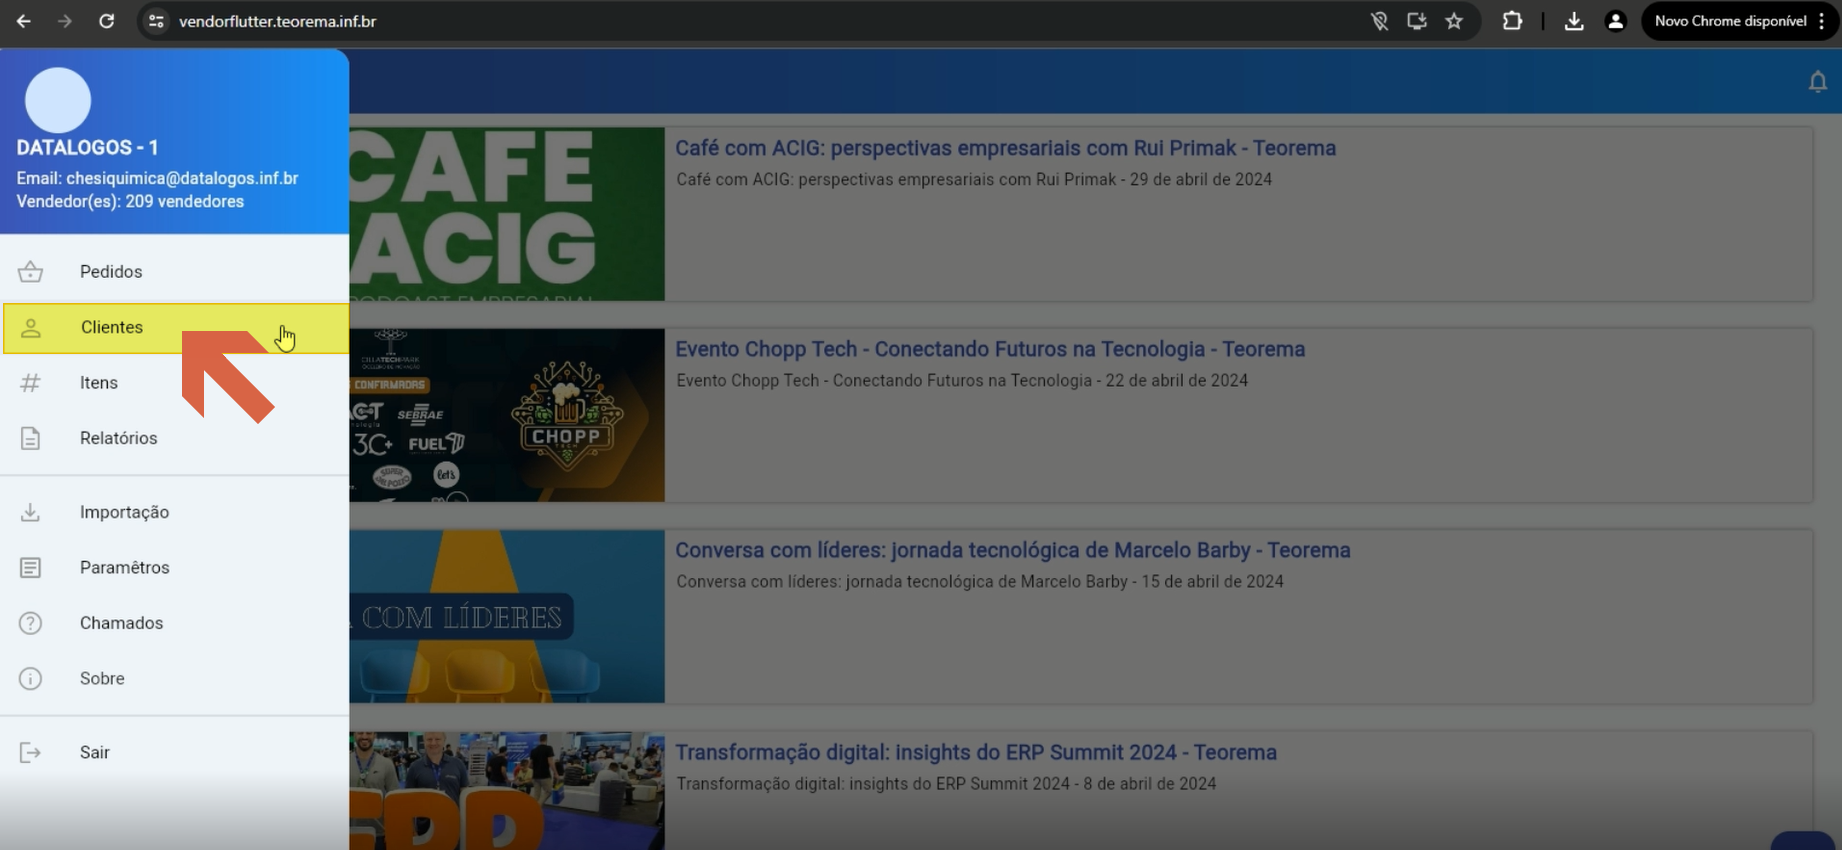Click the DATALOGOS - 1 account name

click(87, 147)
